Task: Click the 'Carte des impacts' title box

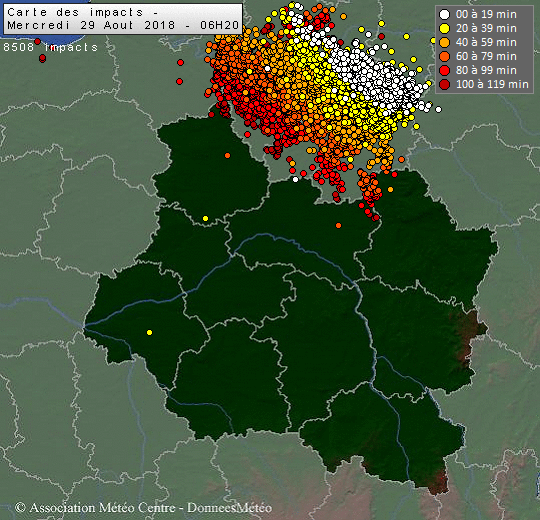Action: (123, 19)
